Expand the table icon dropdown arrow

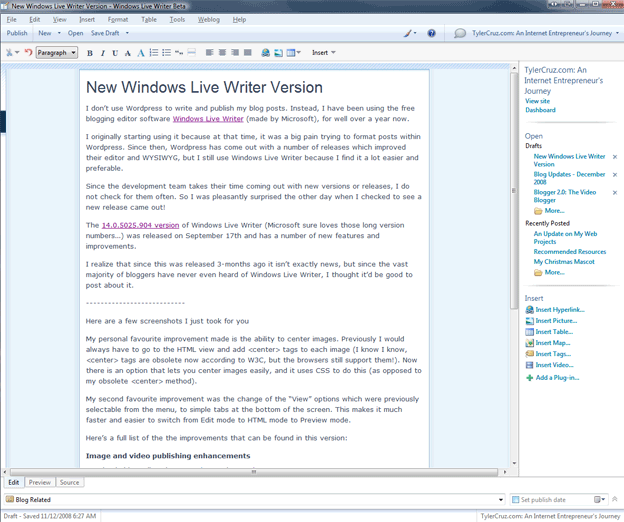(x=298, y=53)
